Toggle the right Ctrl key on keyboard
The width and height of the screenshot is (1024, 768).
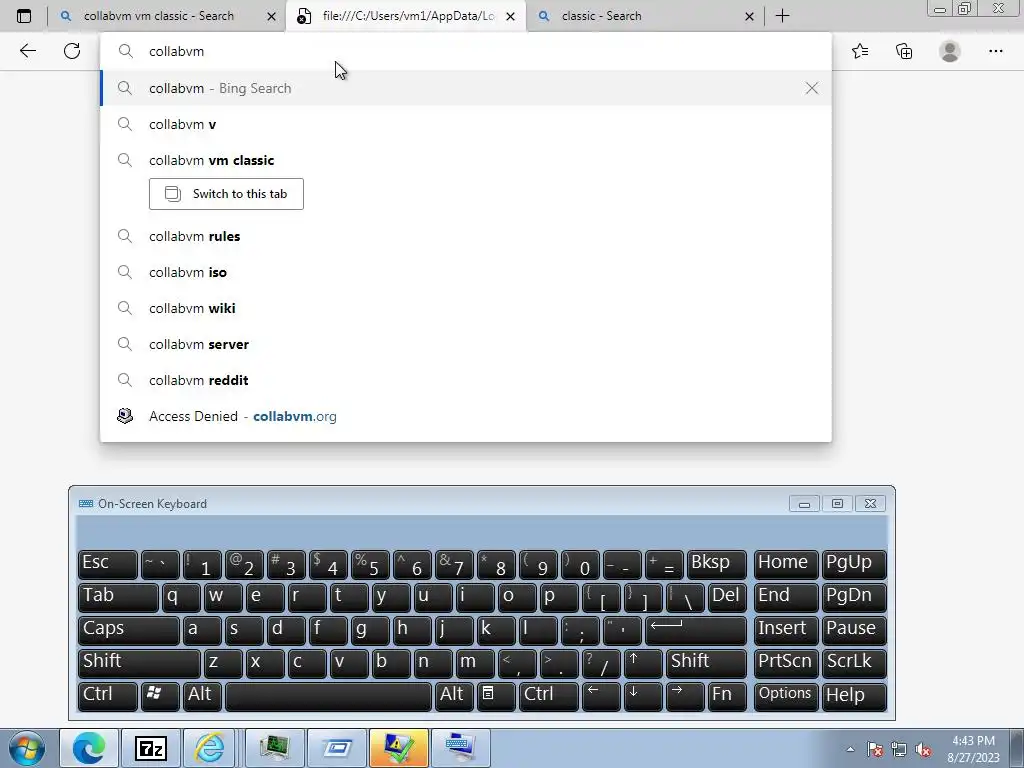[x=549, y=696]
